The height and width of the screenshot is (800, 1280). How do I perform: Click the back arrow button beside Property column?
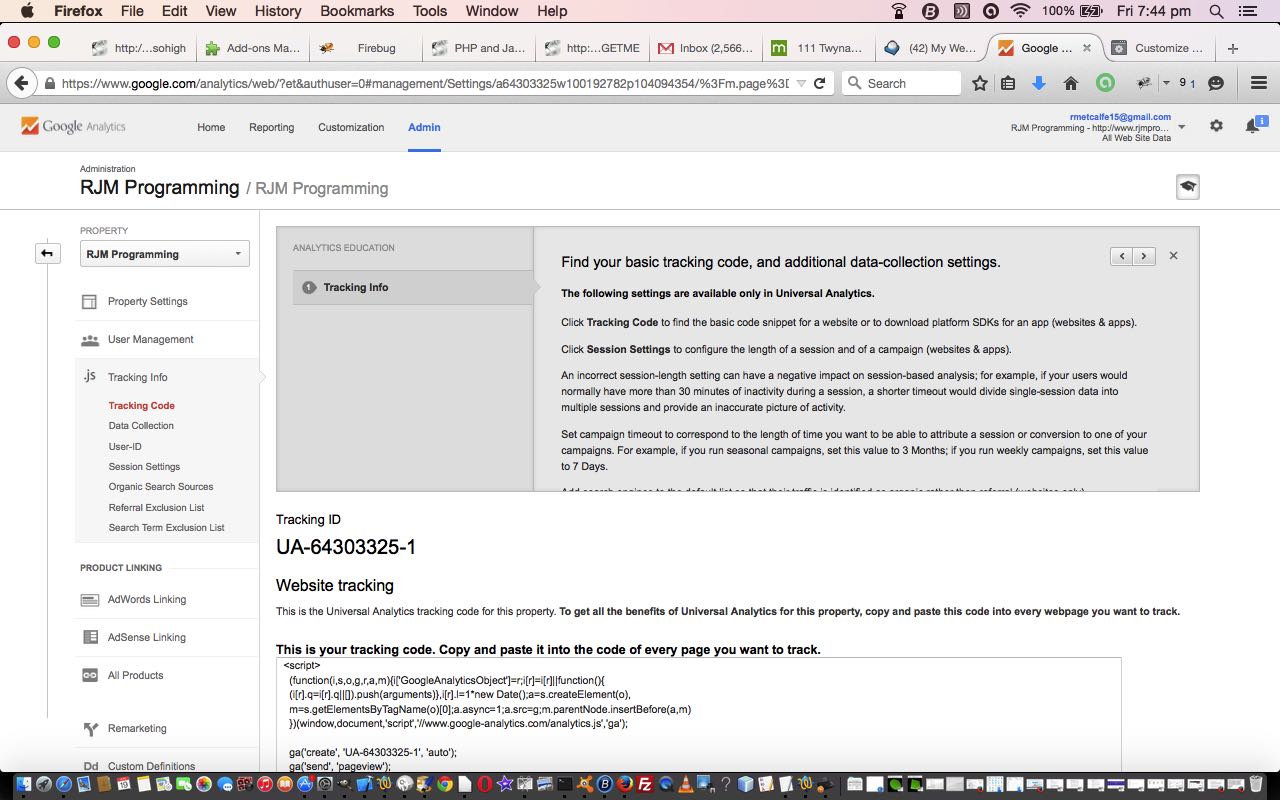point(47,253)
